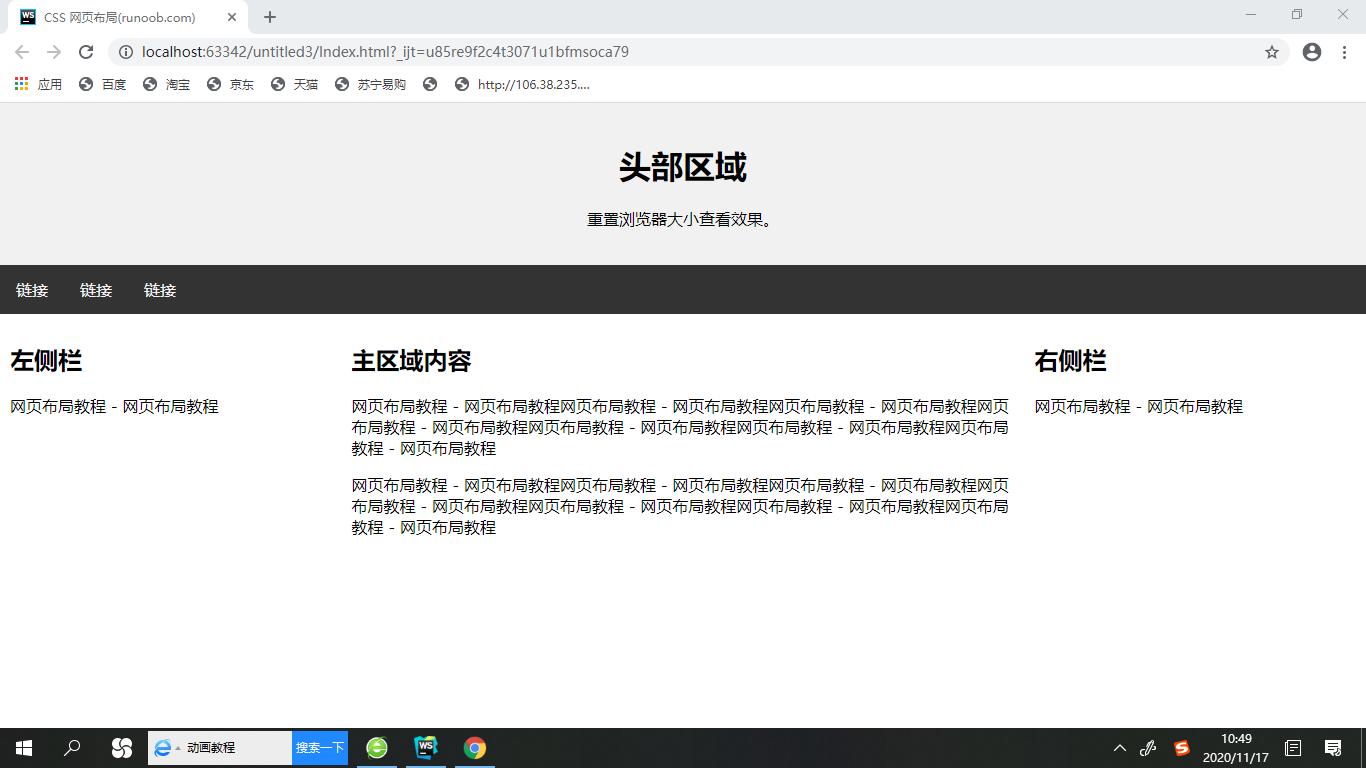The width and height of the screenshot is (1366, 768).
Task: Launch WebStorm from the taskbar
Action: (x=425, y=747)
